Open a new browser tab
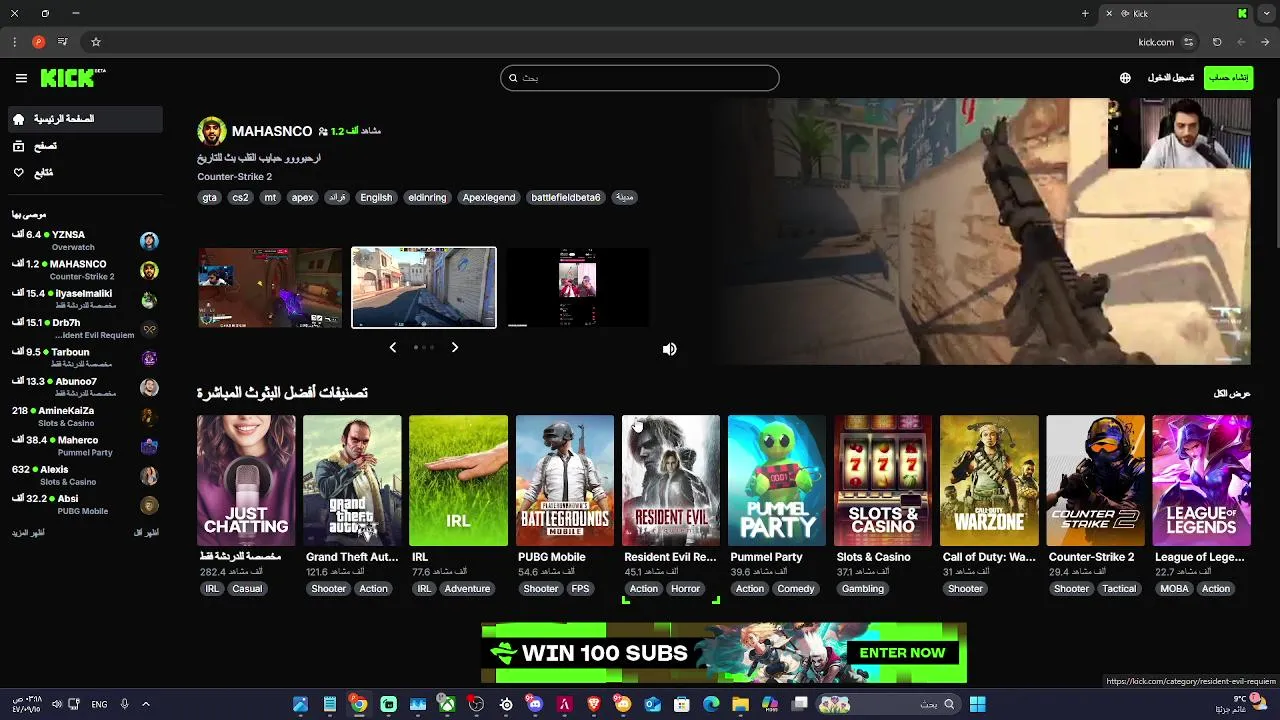 click(1085, 13)
